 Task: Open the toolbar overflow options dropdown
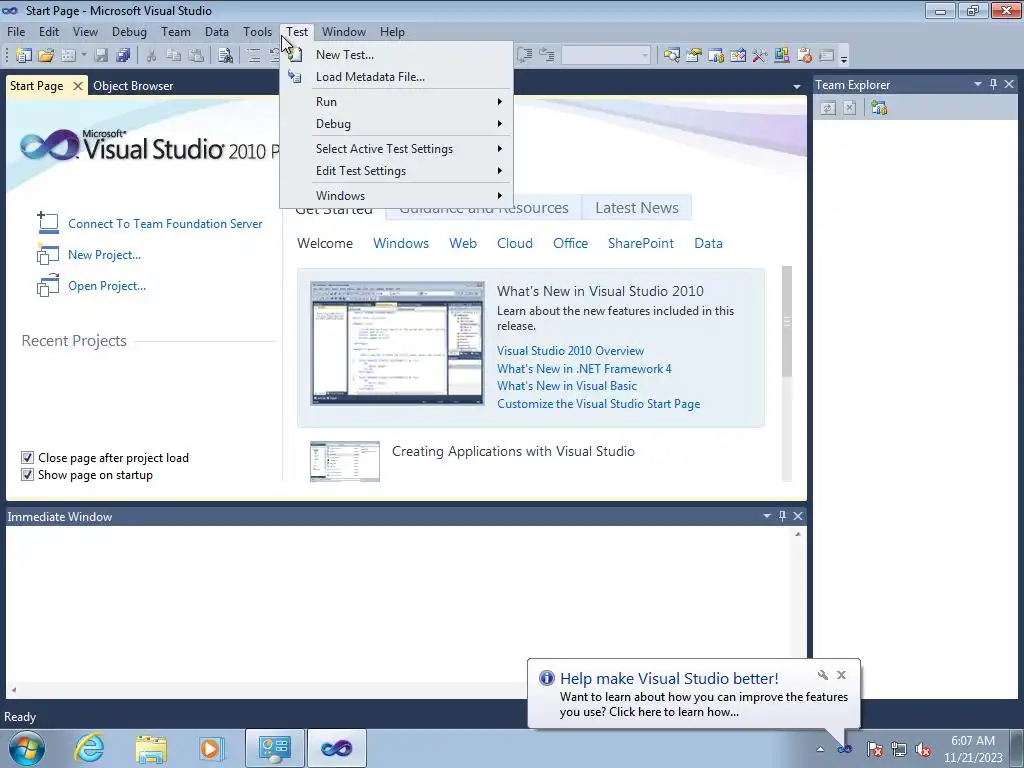(x=844, y=57)
